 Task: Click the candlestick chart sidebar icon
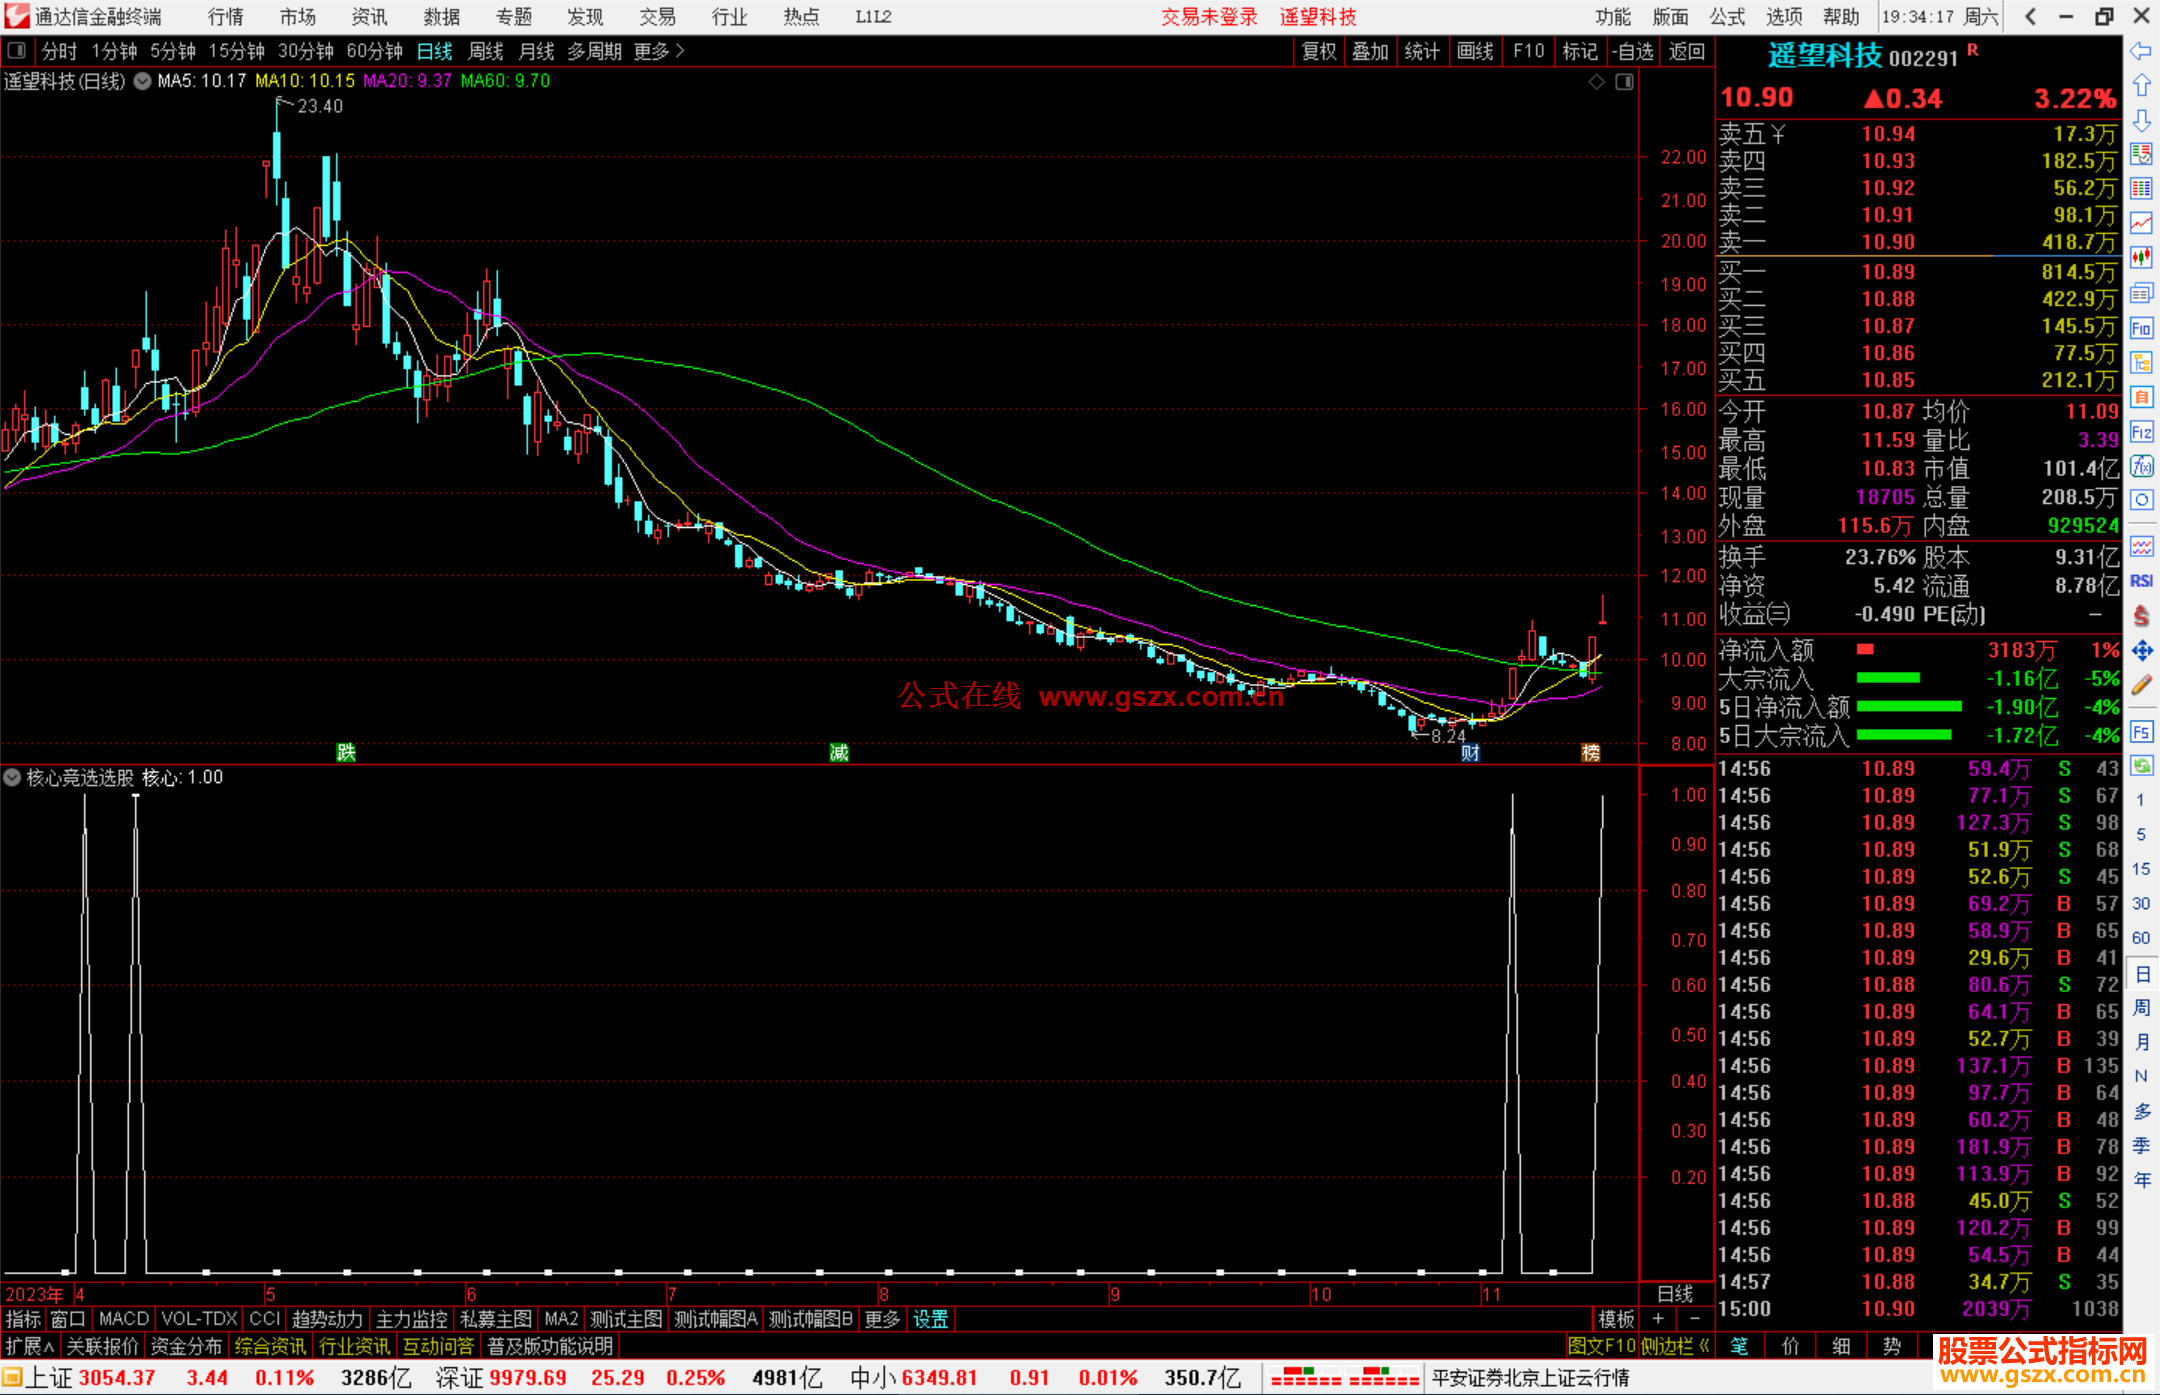2141,257
